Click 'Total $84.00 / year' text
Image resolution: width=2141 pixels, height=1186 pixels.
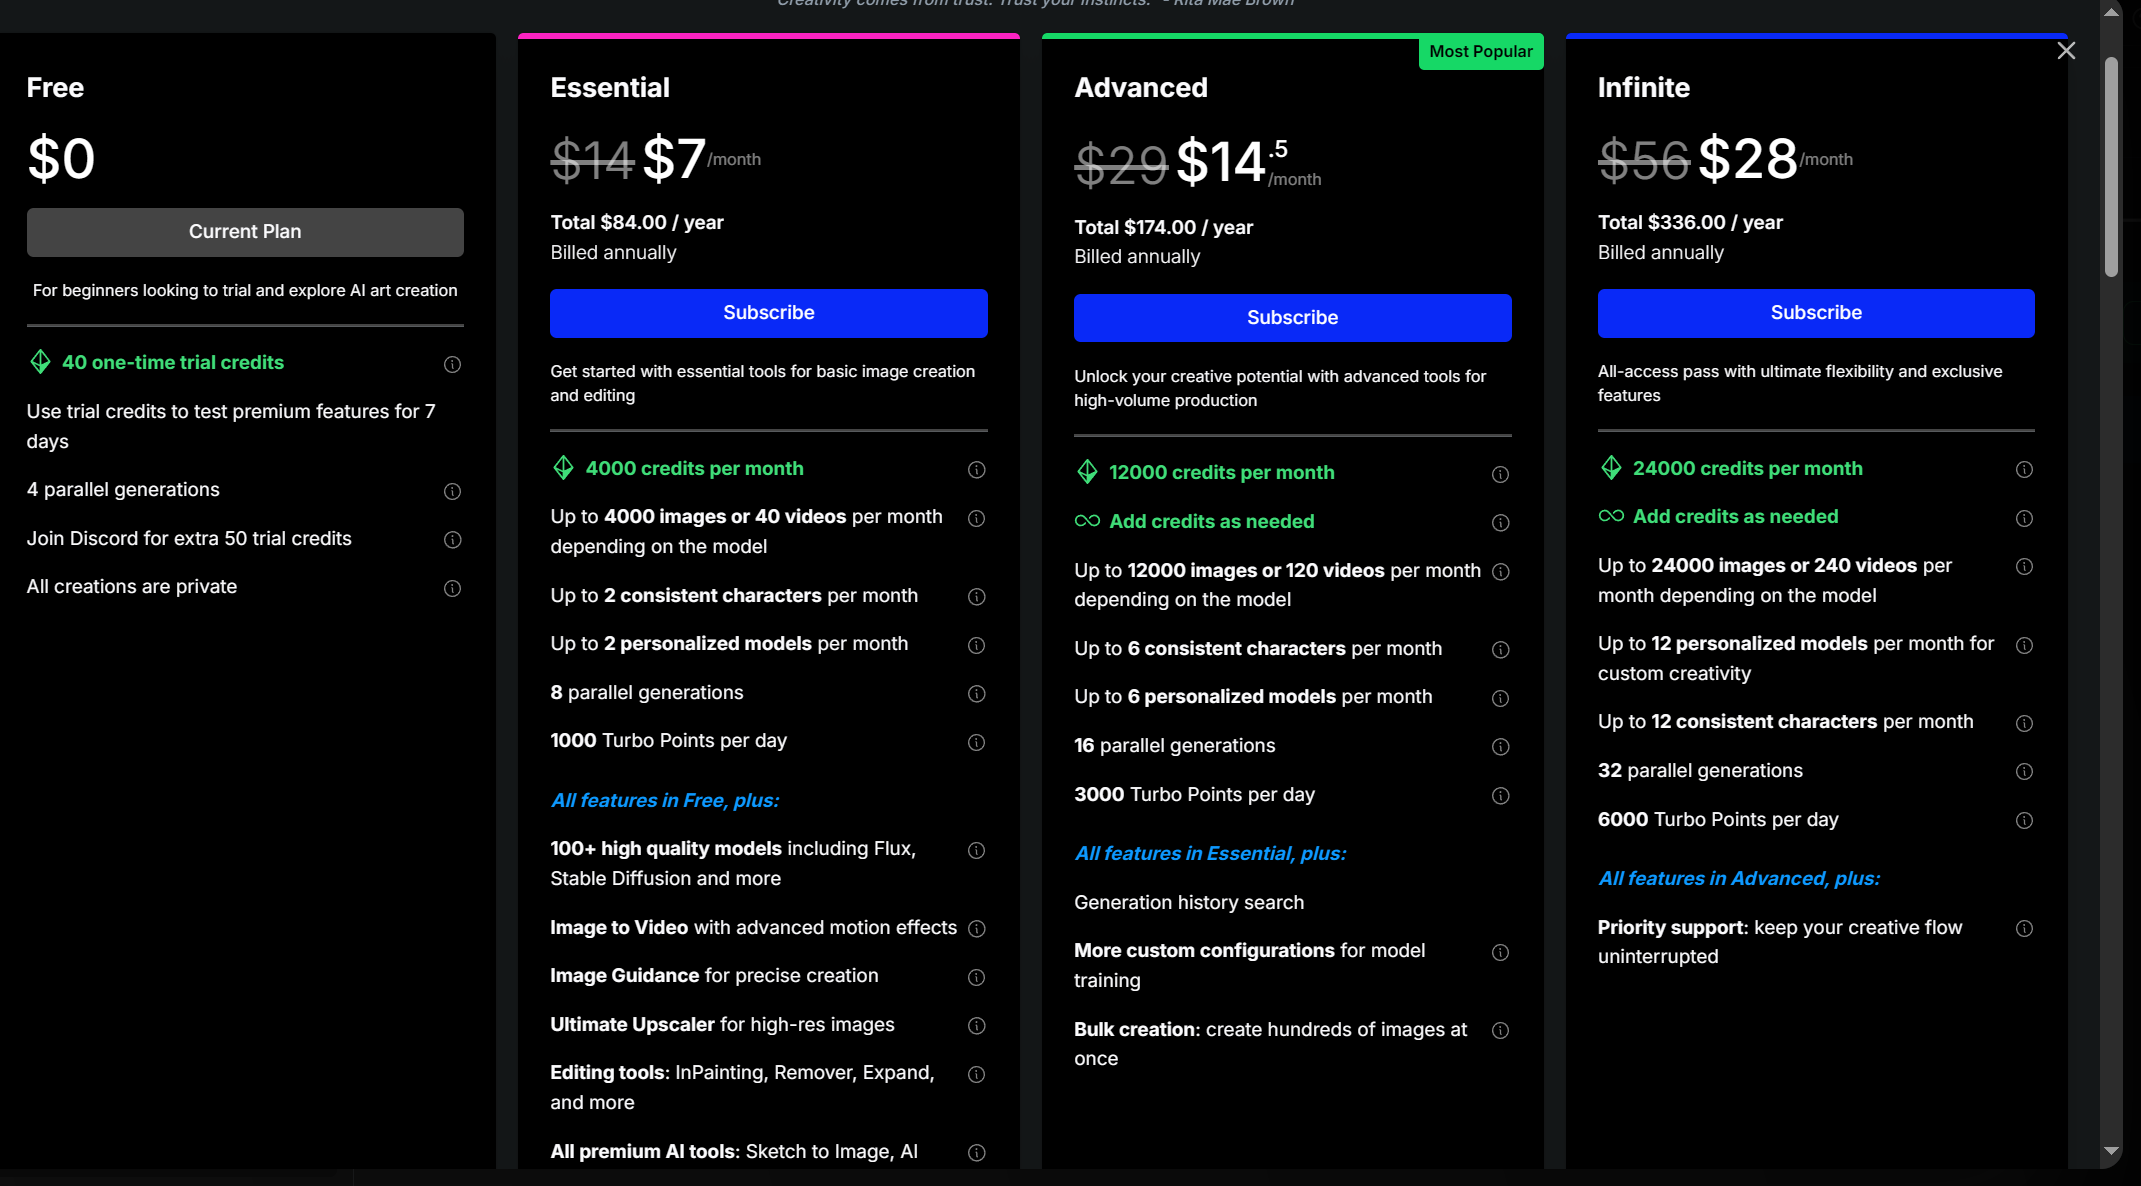tap(637, 223)
